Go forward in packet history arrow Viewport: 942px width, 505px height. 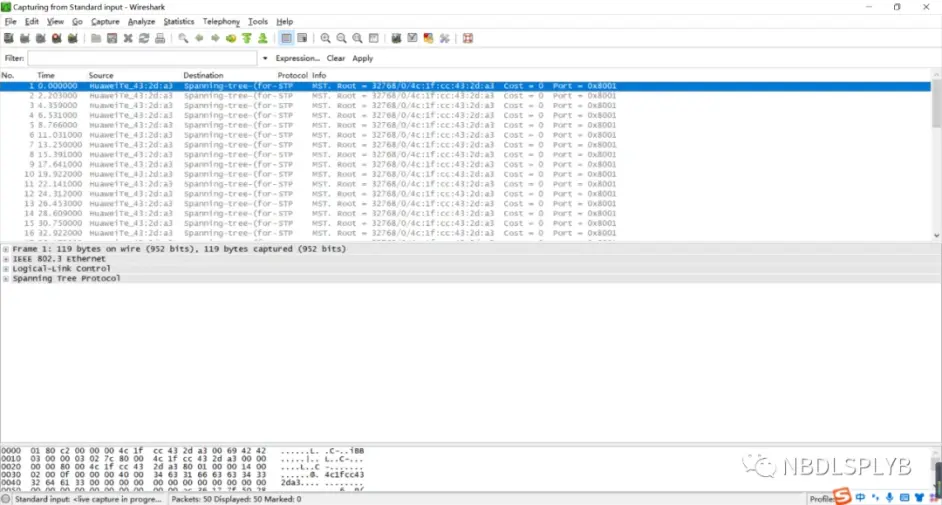[x=215, y=38]
